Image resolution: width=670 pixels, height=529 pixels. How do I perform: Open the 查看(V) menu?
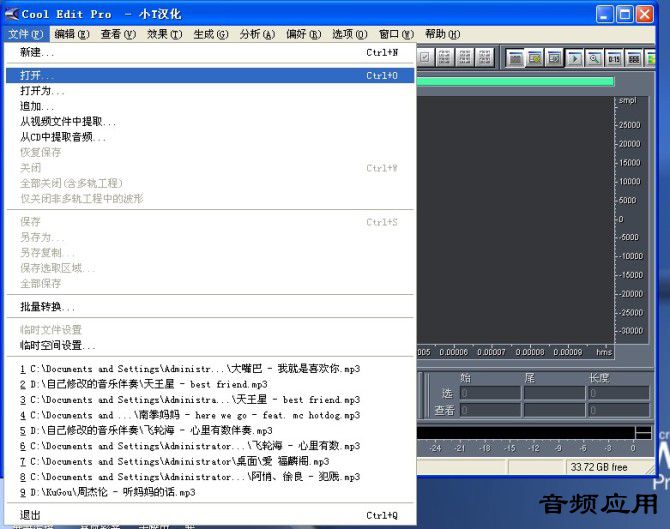point(118,34)
